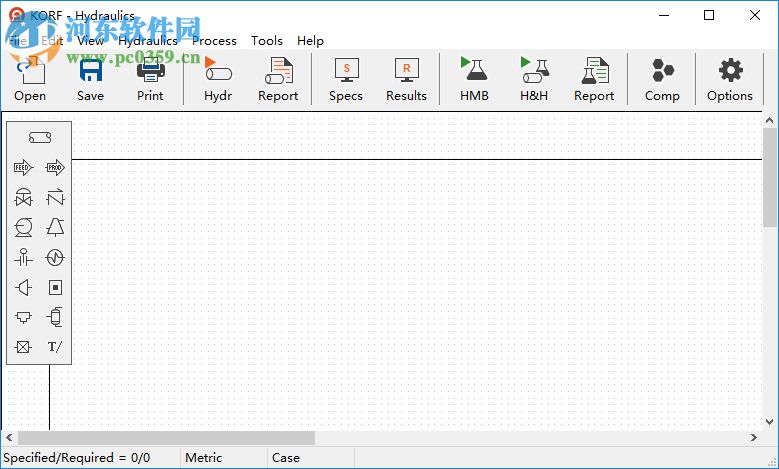The image size is (779, 469).
Task: Click the Save toolbar button
Action: pyautogui.click(x=90, y=80)
